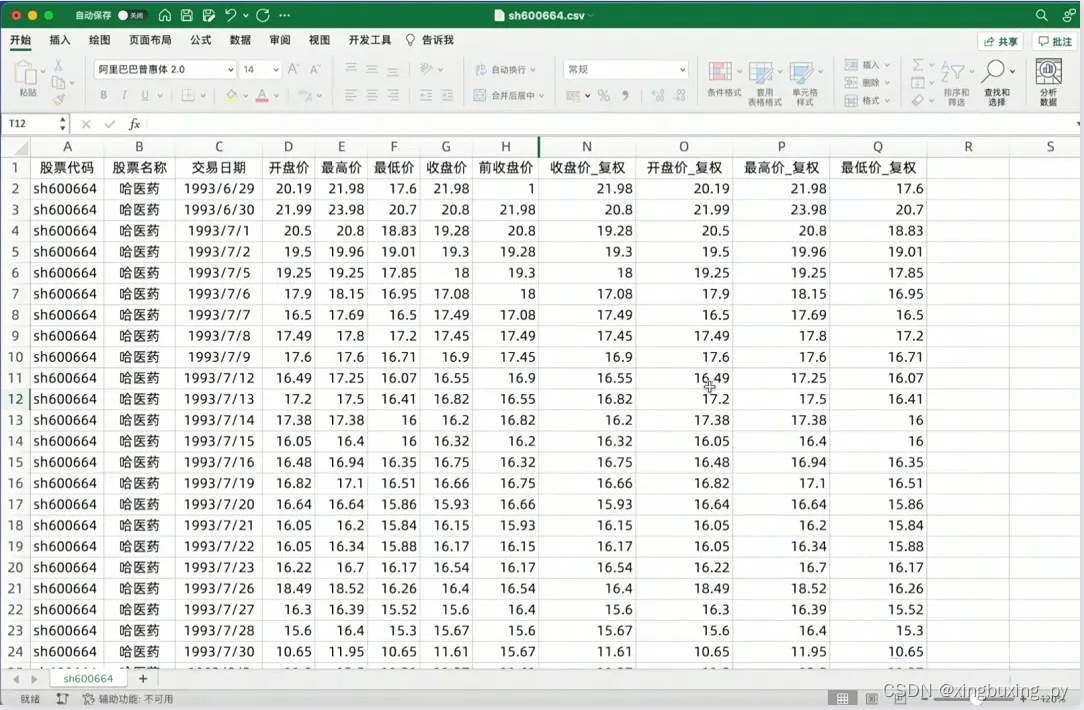Open the number format 常规 dropdown

click(x=682, y=70)
